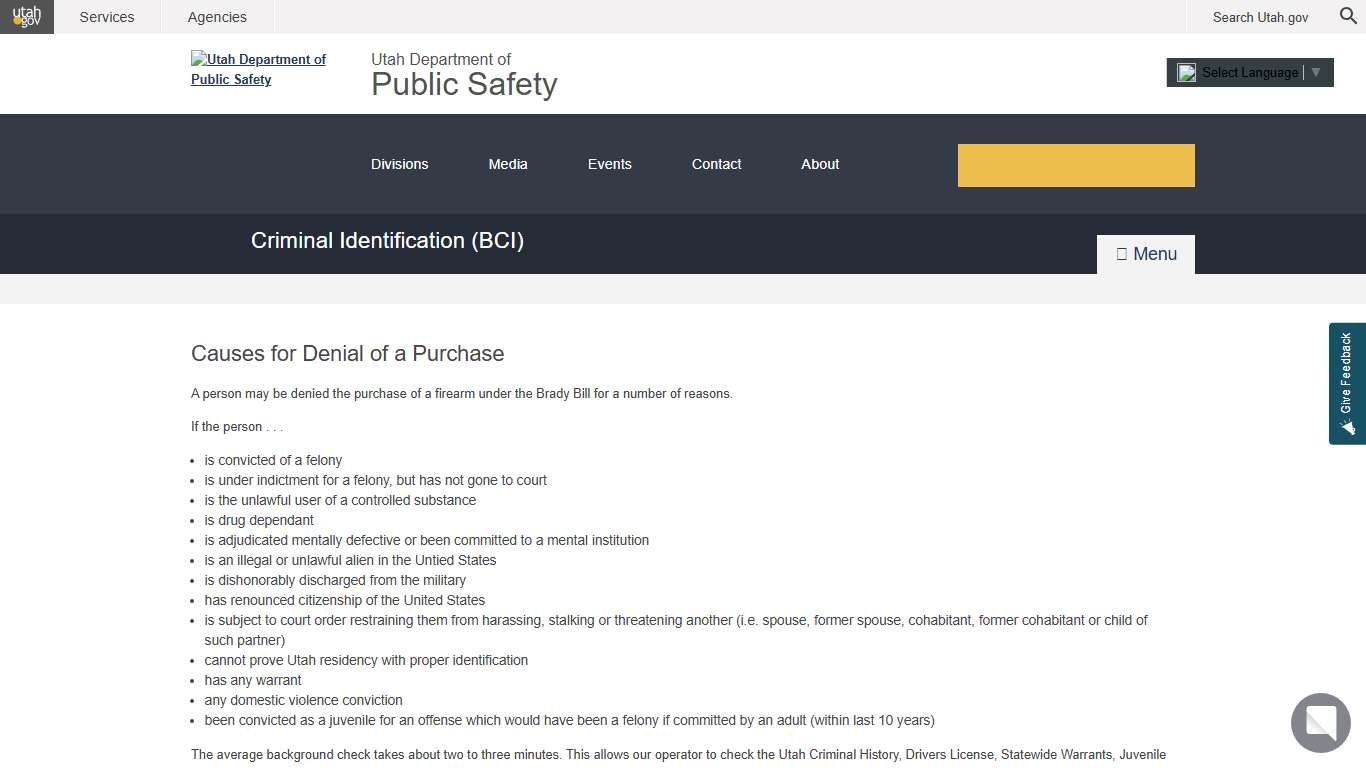Select the Services menu item

(x=106, y=16)
